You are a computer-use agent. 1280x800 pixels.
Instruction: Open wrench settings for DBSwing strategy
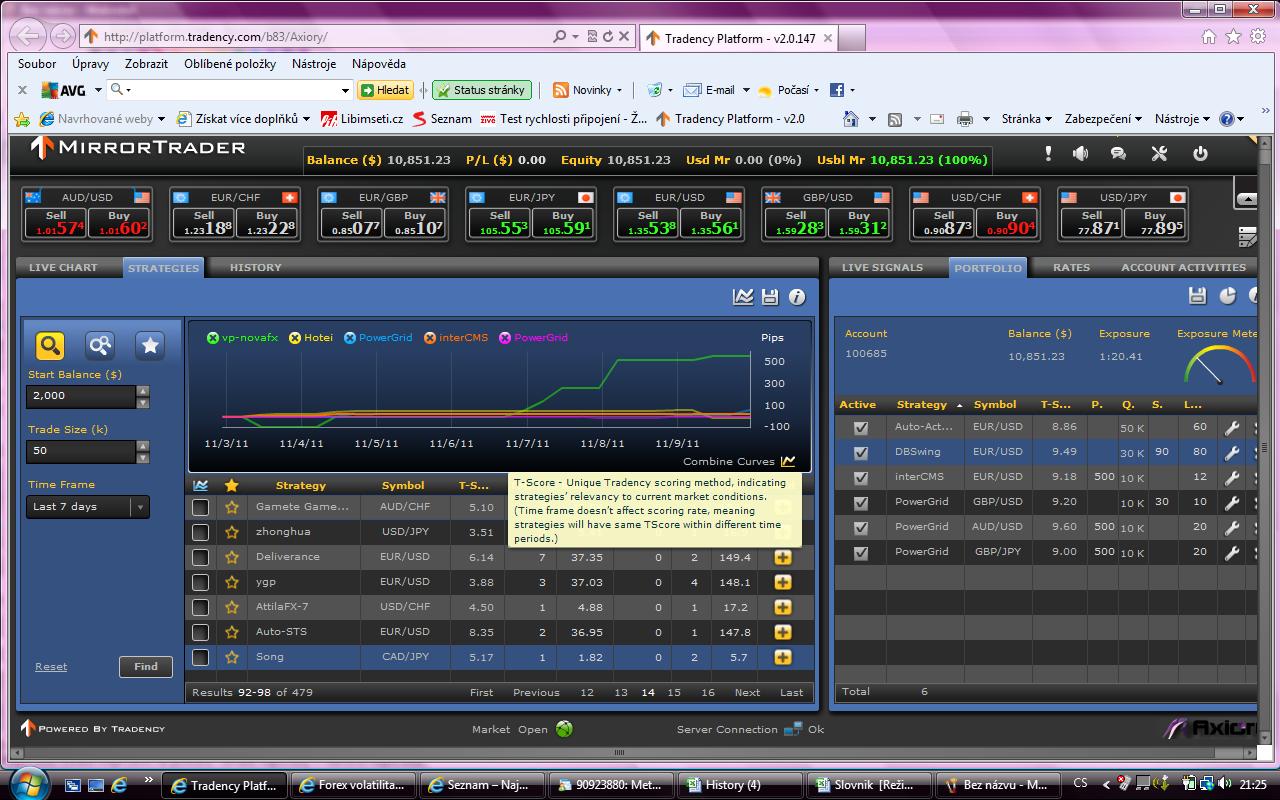[x=1232, y=452]
